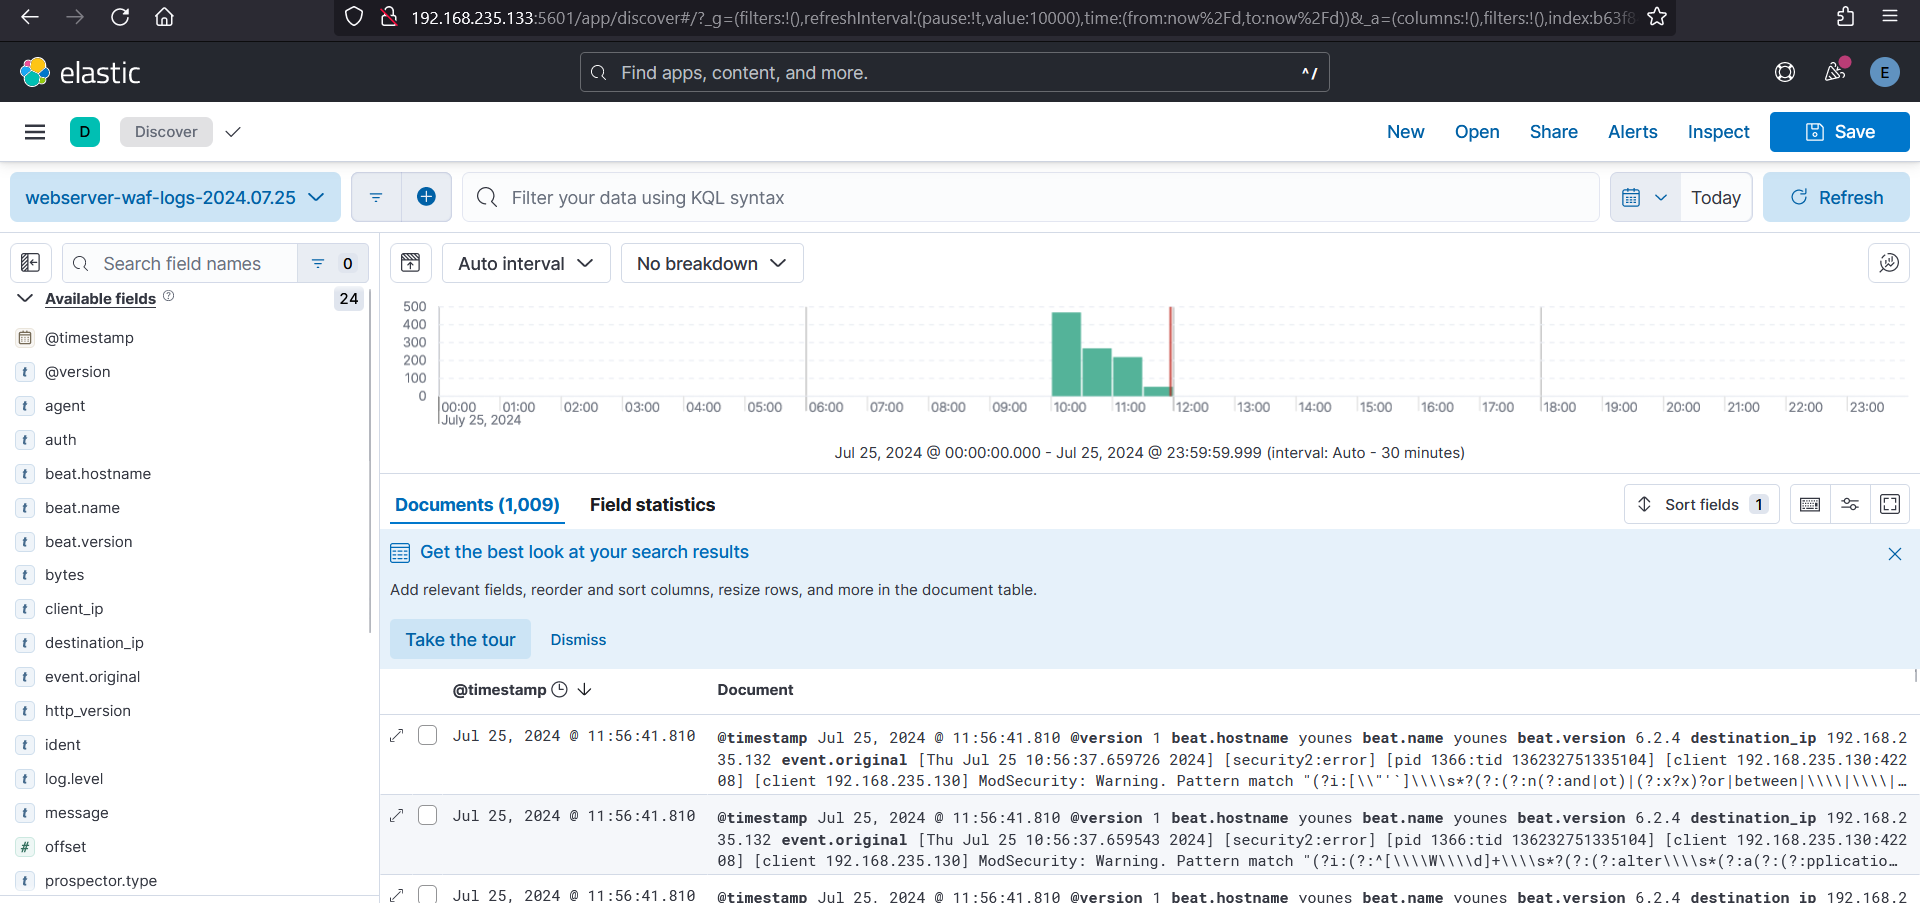Focus the Search field names box

click(x=180, y=263)
